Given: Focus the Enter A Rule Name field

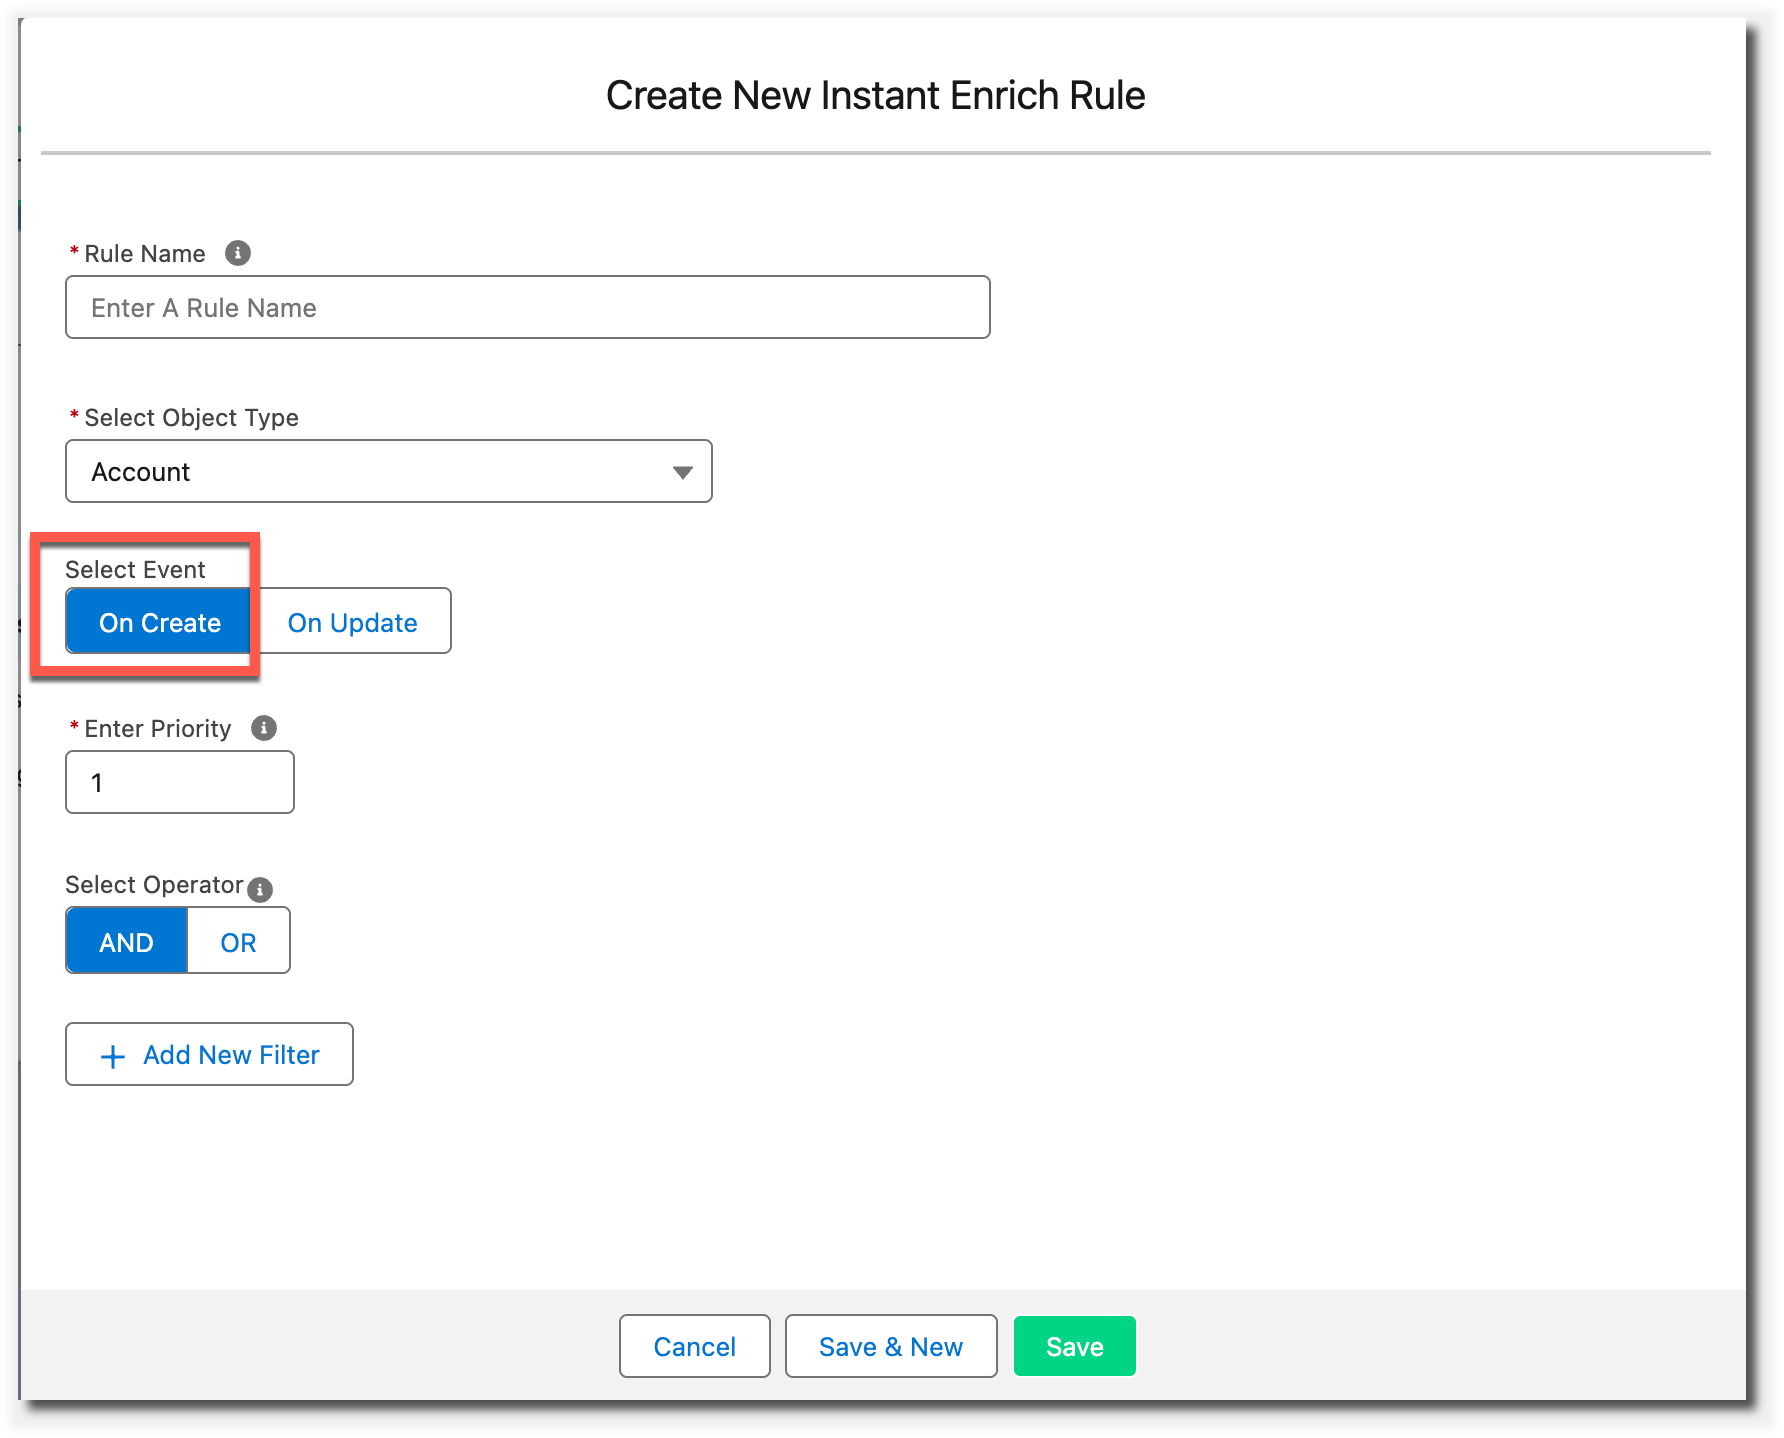Looking at the screenshot, I should click(x=527, y=308).
